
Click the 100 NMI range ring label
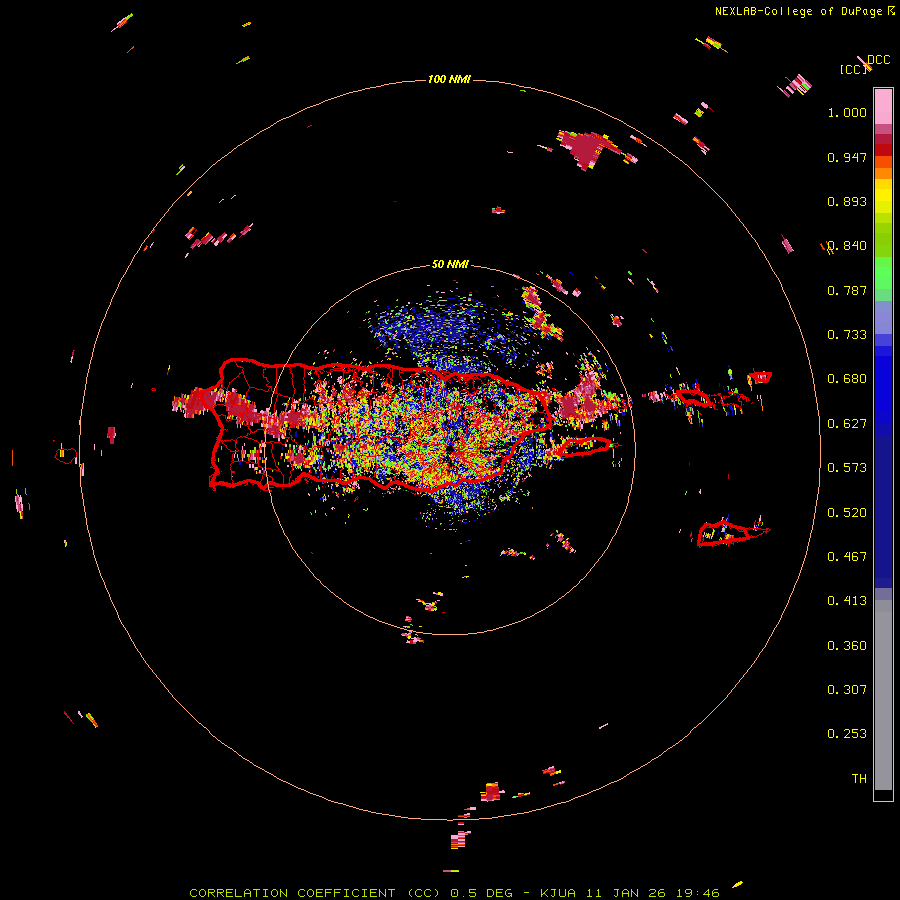click(x=449, y=79)
